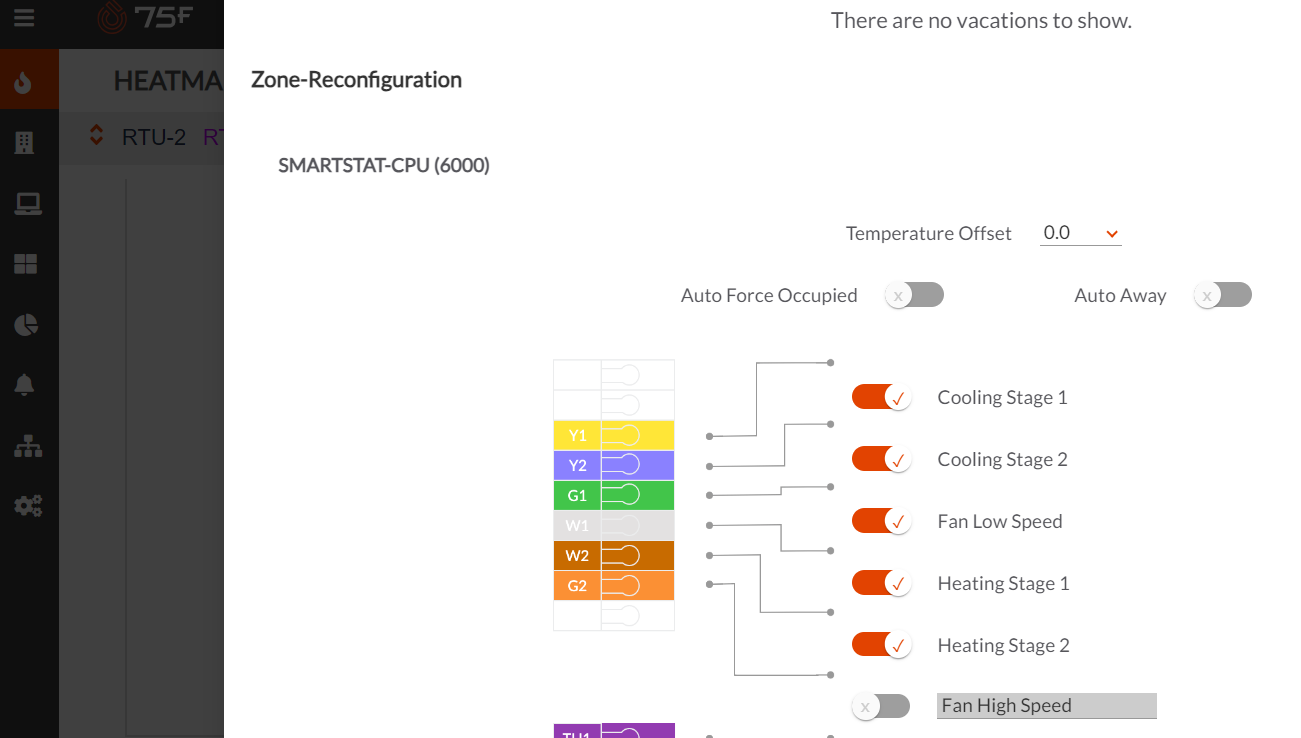Click the network hierarchy icon in sidebar
The image size is (1301, 738).
[27, 445]
